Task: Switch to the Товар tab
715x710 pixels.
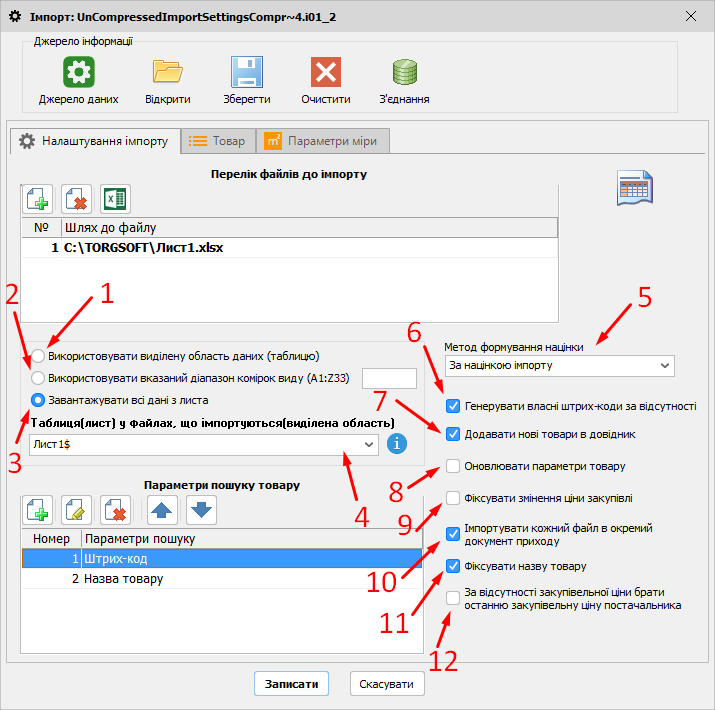Action: [x=217, y=141]
